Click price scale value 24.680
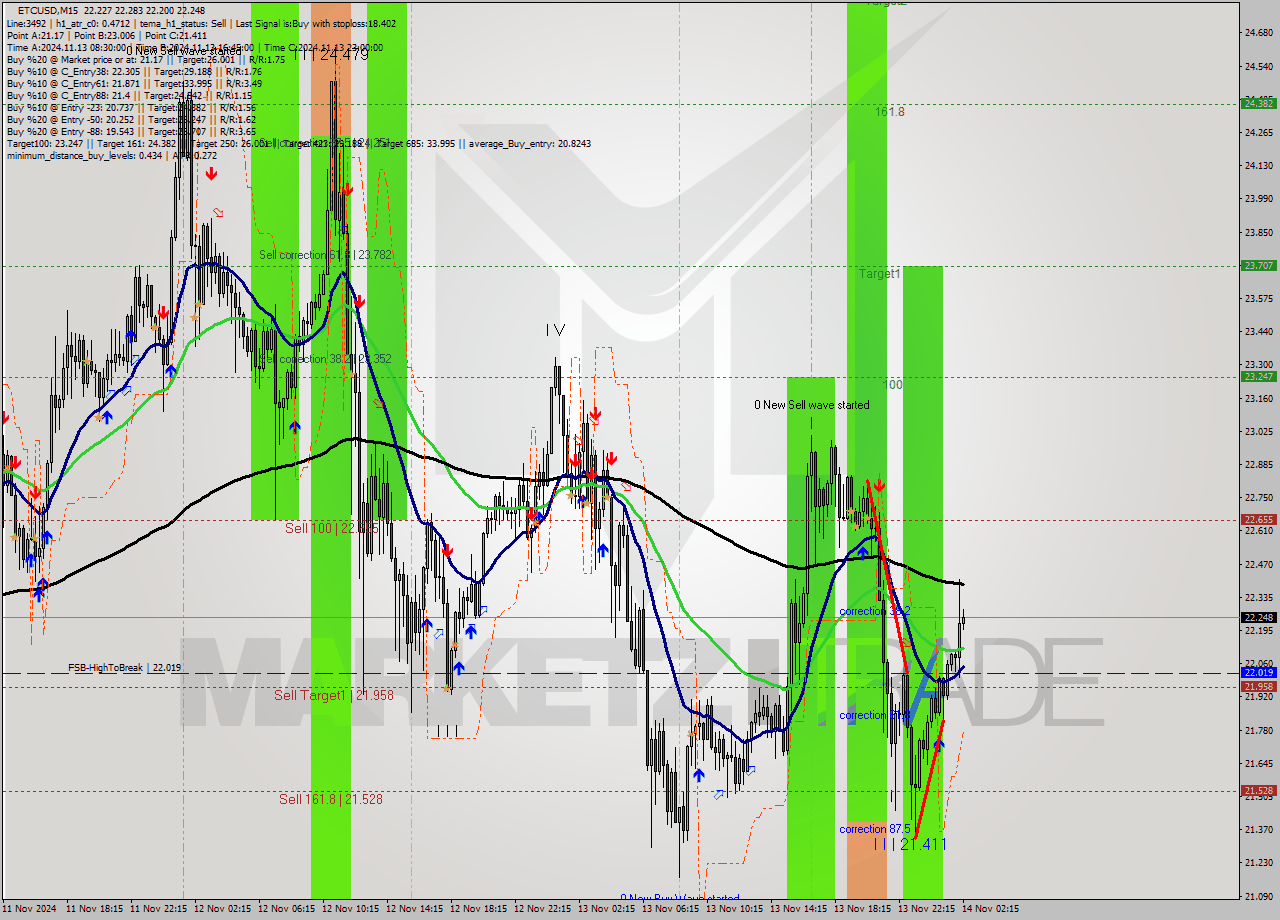 tap(1258, 33)
